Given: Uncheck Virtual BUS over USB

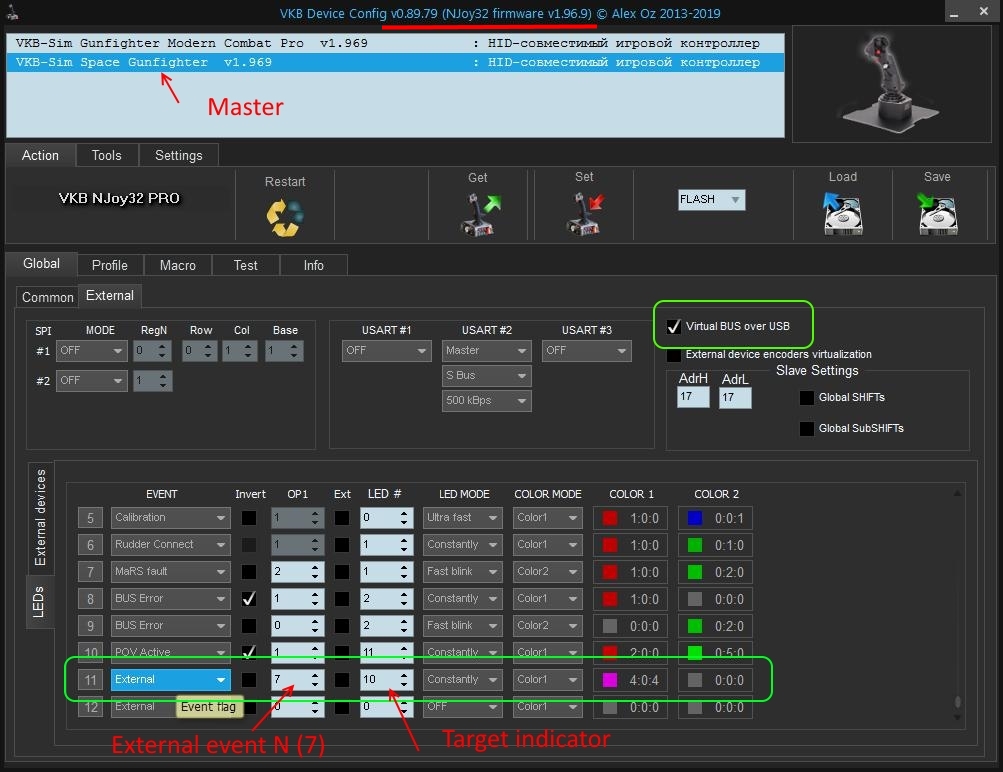Looking at the screenshot, I should pos(674,326).
